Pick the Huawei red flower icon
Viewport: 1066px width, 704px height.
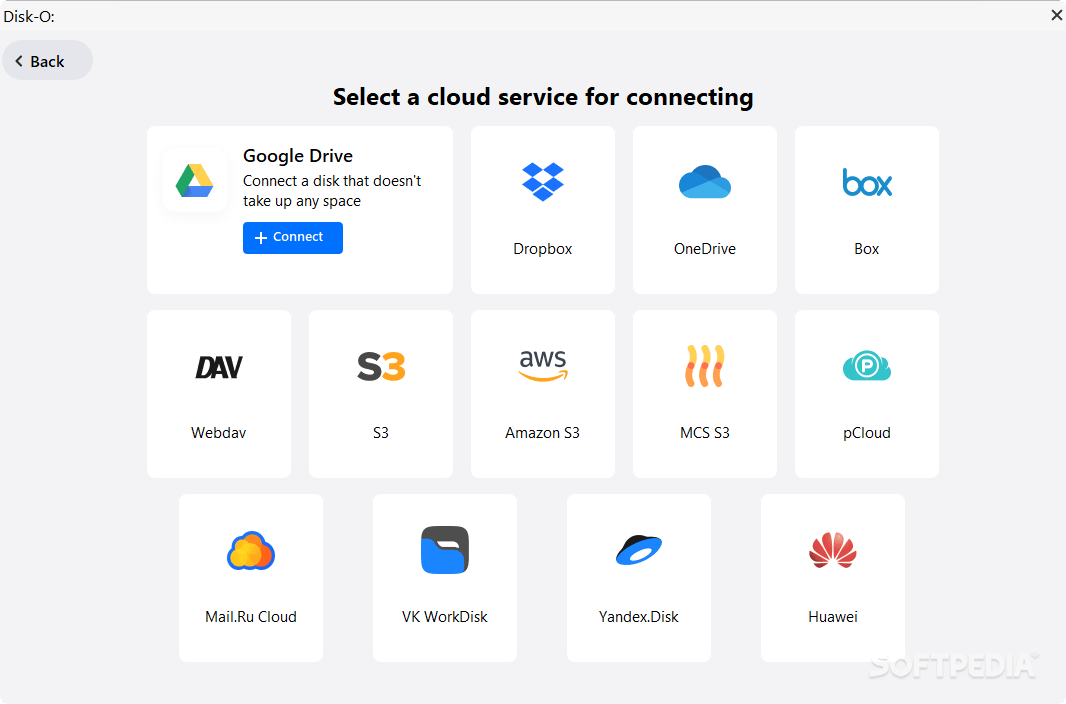coord(833,550)
